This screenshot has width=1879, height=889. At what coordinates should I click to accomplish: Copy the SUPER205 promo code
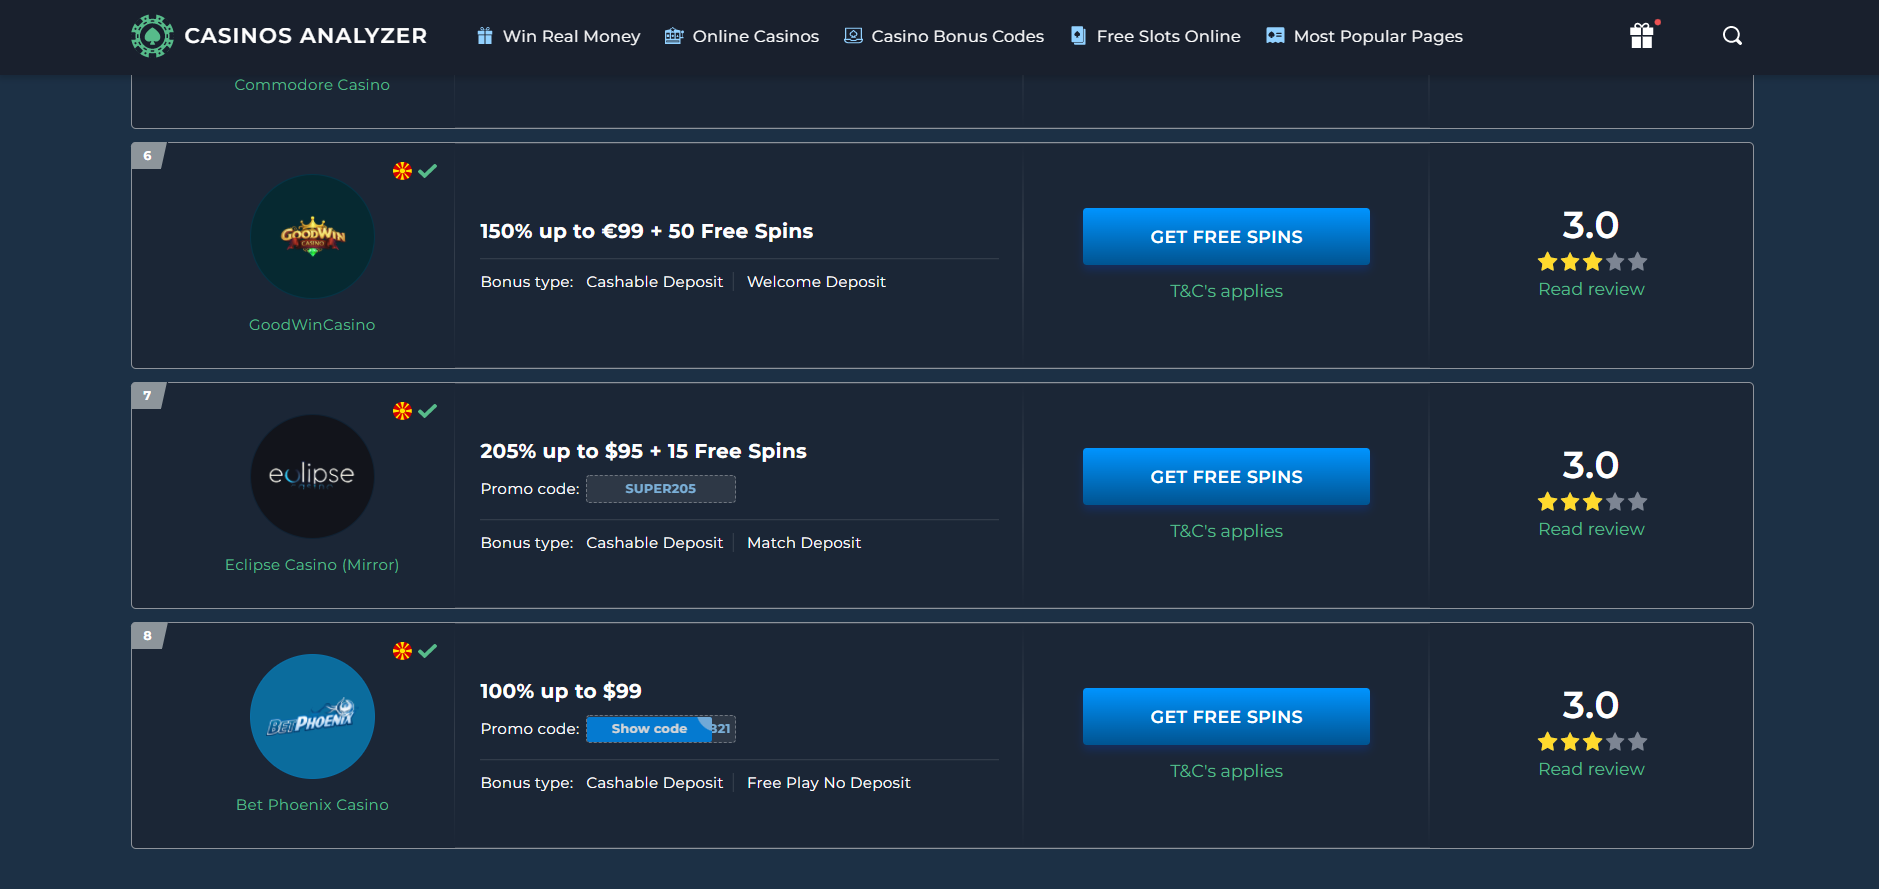click(x=660, y=489)
